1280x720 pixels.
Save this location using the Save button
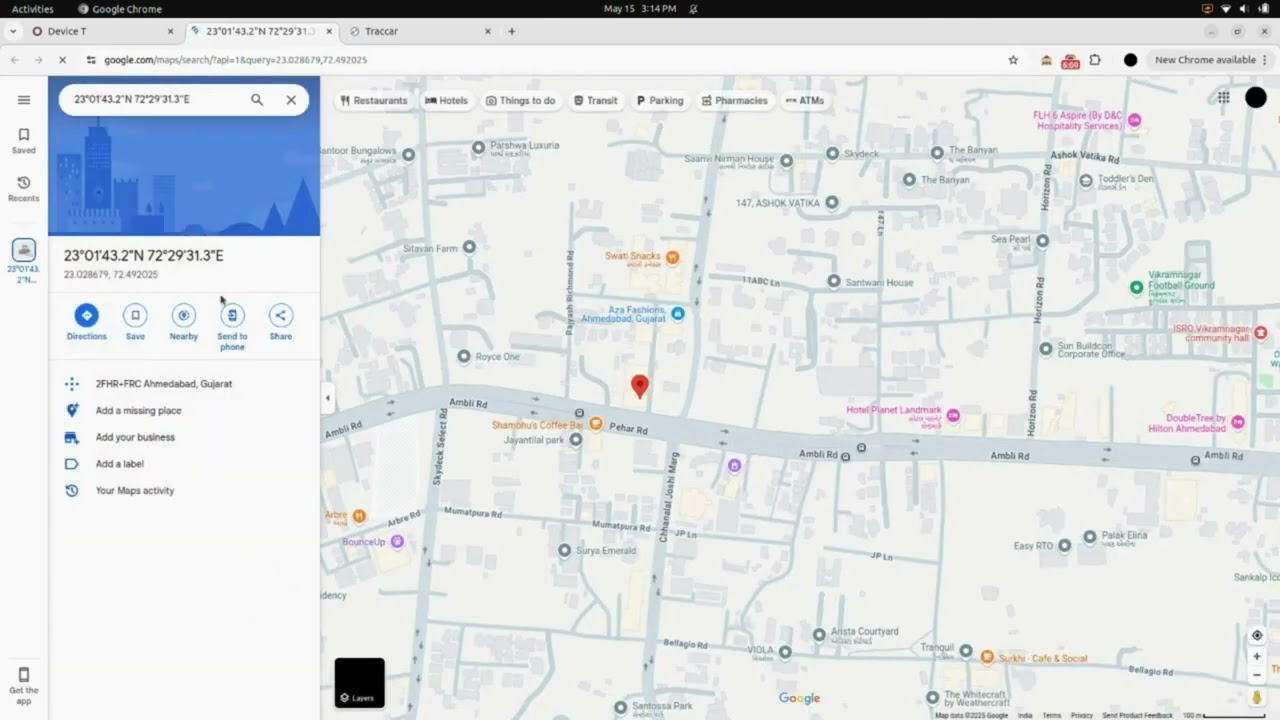point(135,322)
